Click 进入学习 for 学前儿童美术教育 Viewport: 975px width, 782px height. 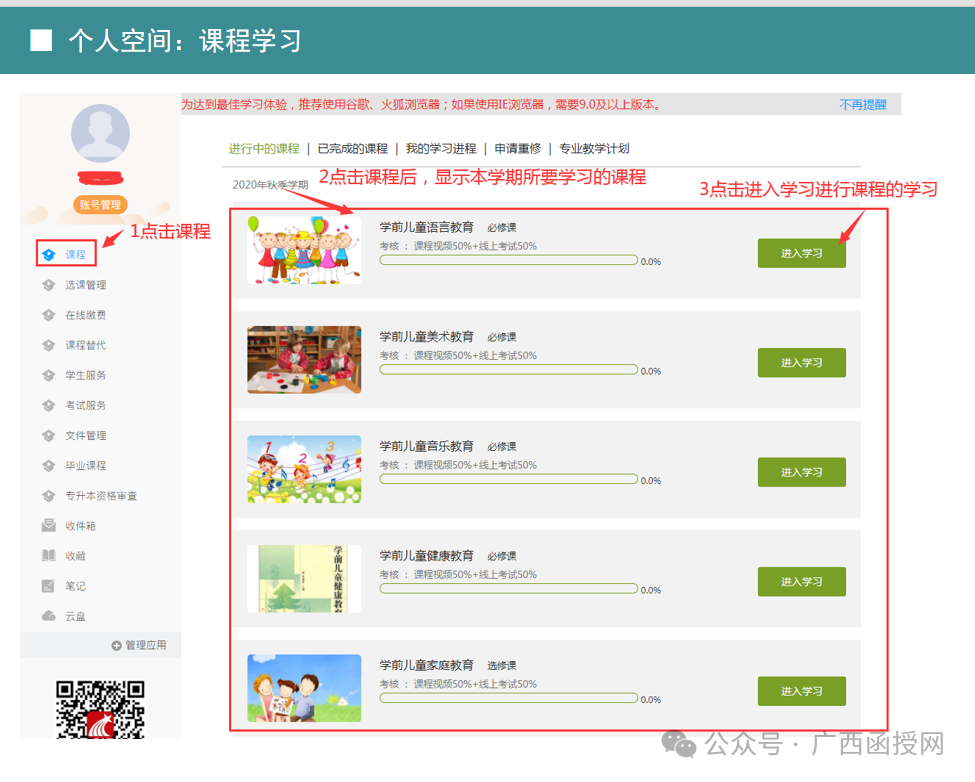tap(802, 363)
